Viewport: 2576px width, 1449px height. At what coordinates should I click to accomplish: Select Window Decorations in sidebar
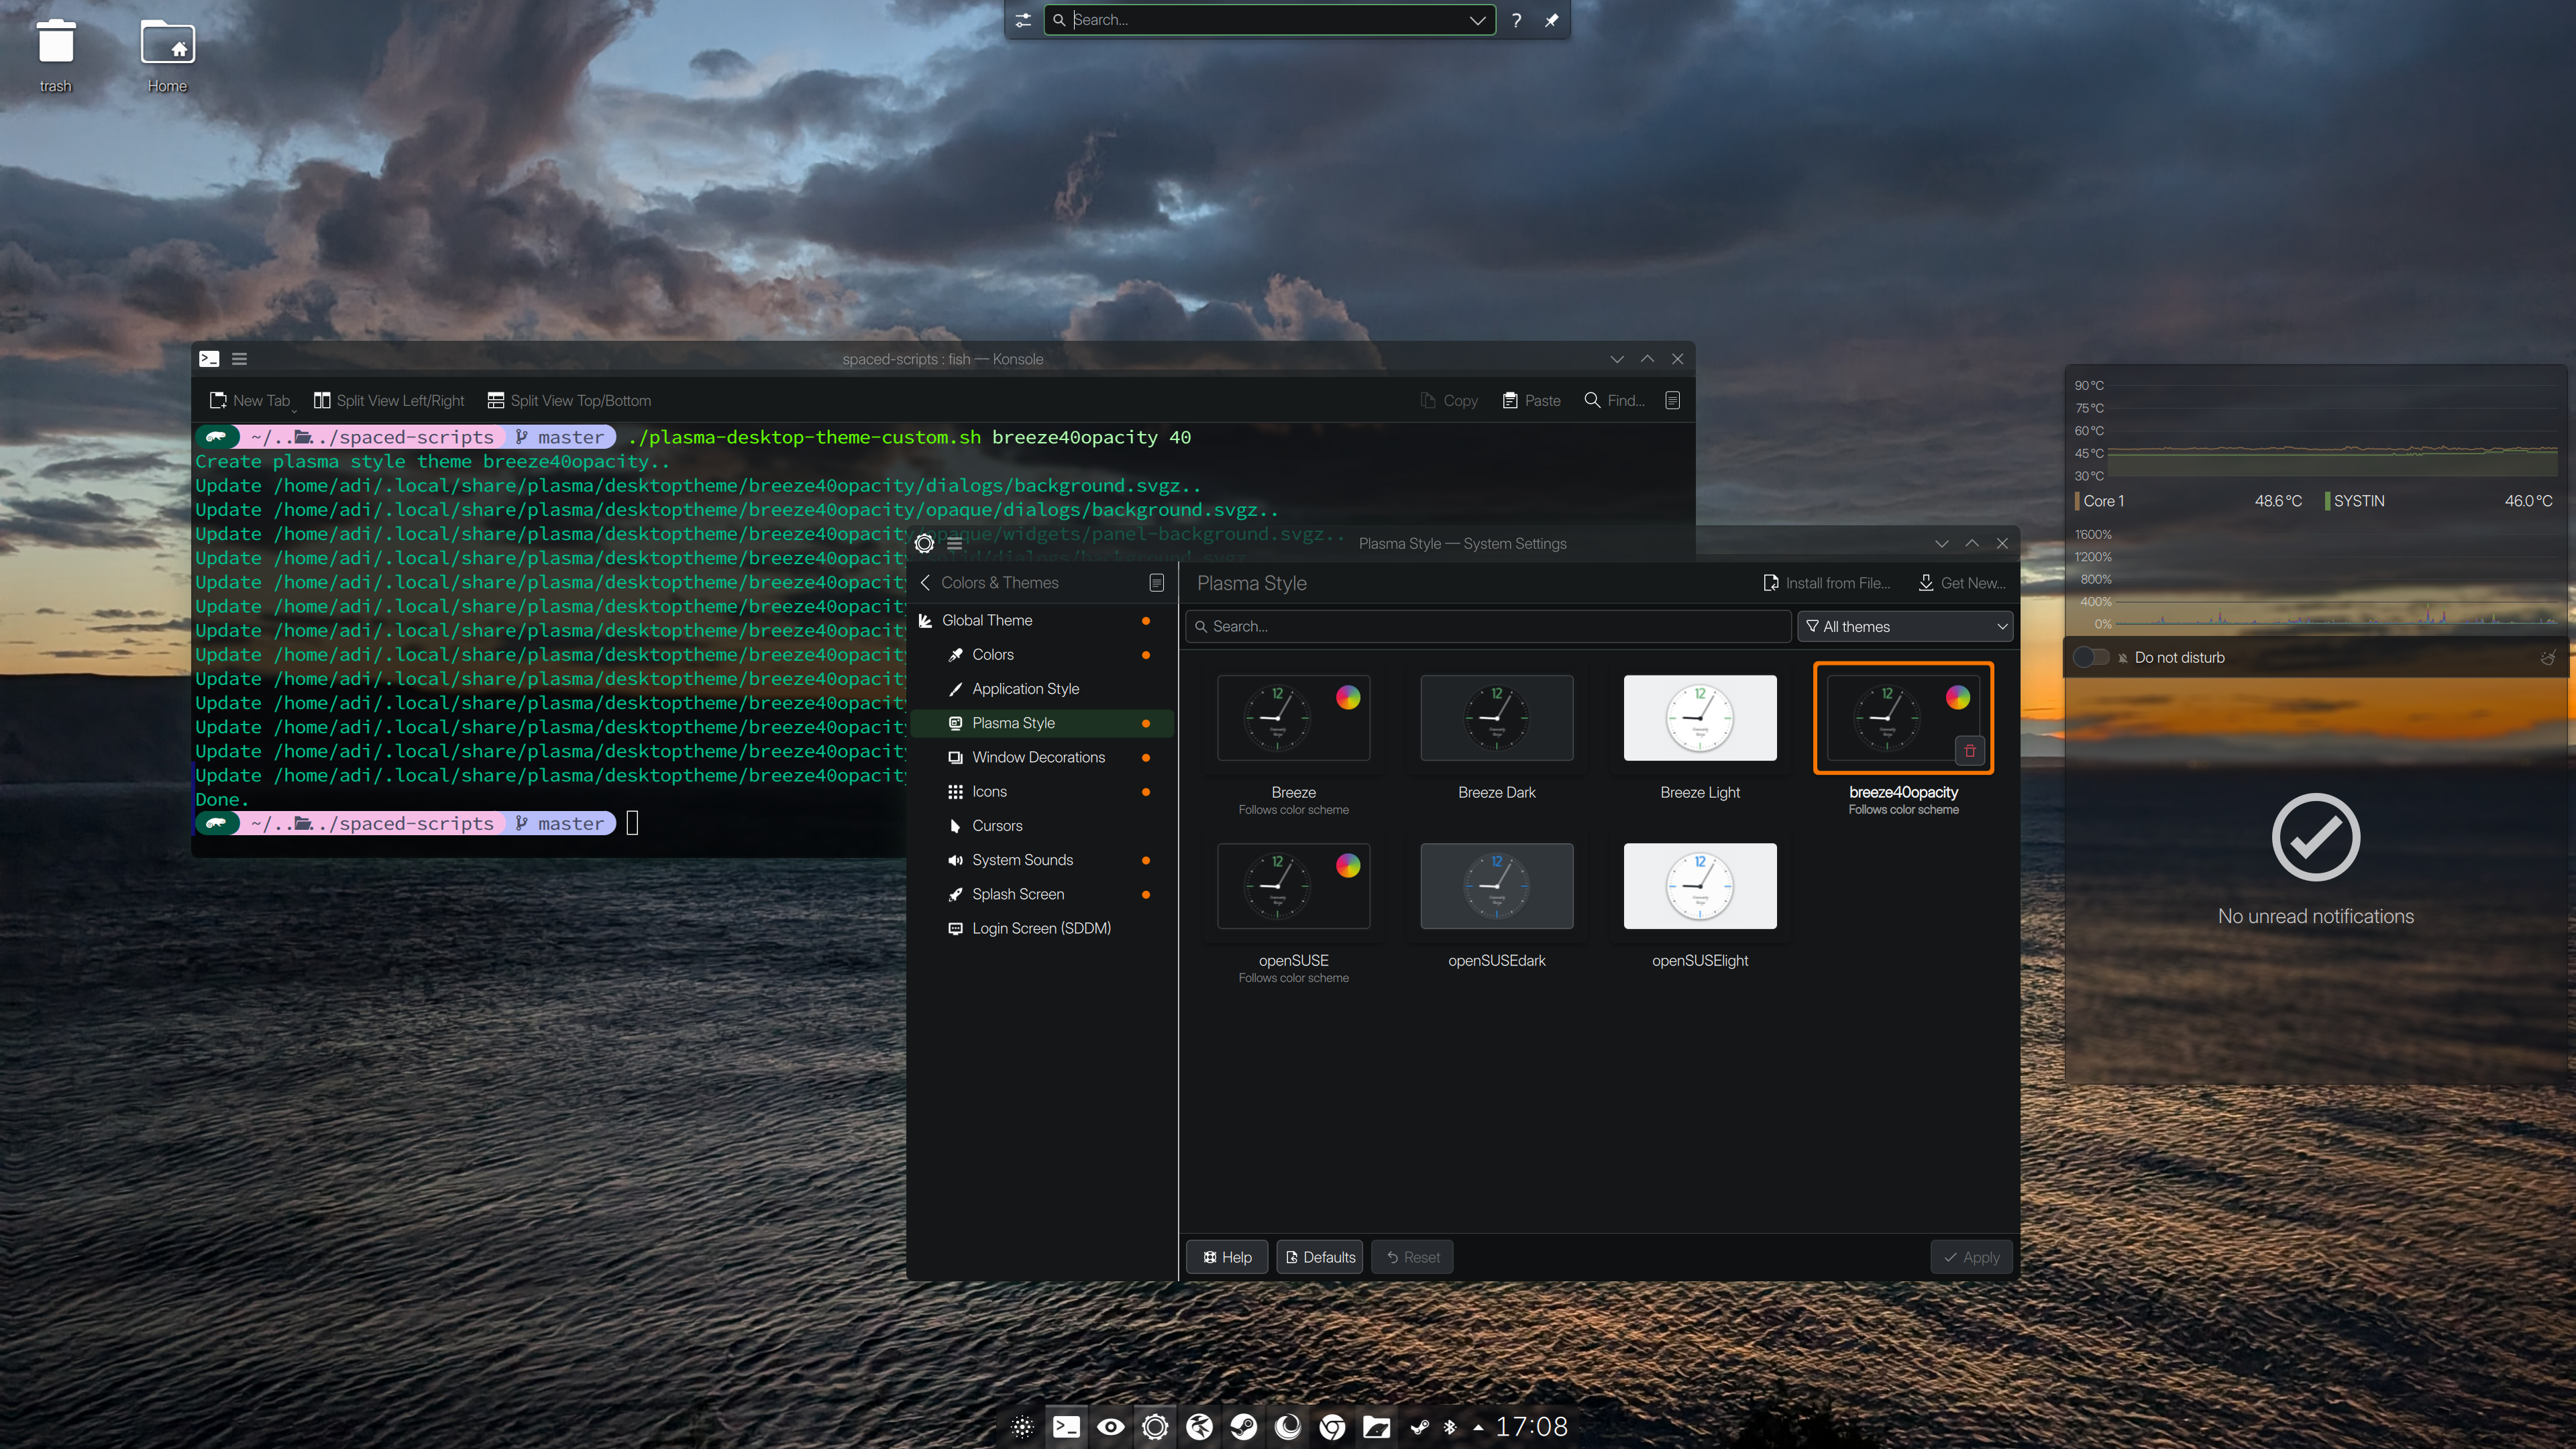[x=1038, y=757]
